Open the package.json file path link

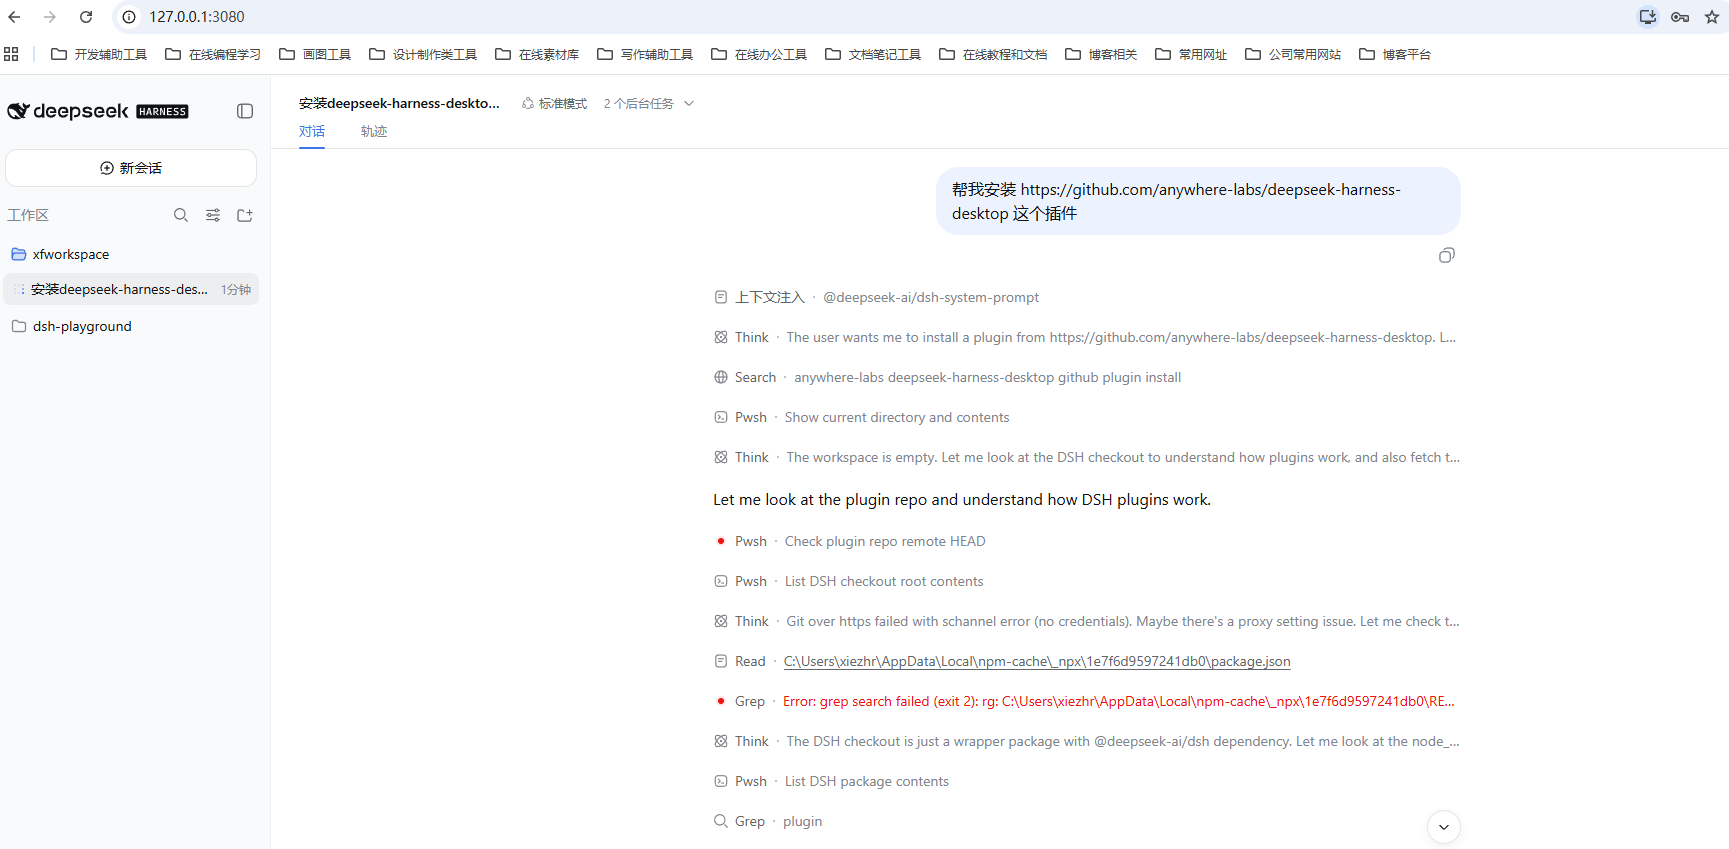click(1037, 661)
